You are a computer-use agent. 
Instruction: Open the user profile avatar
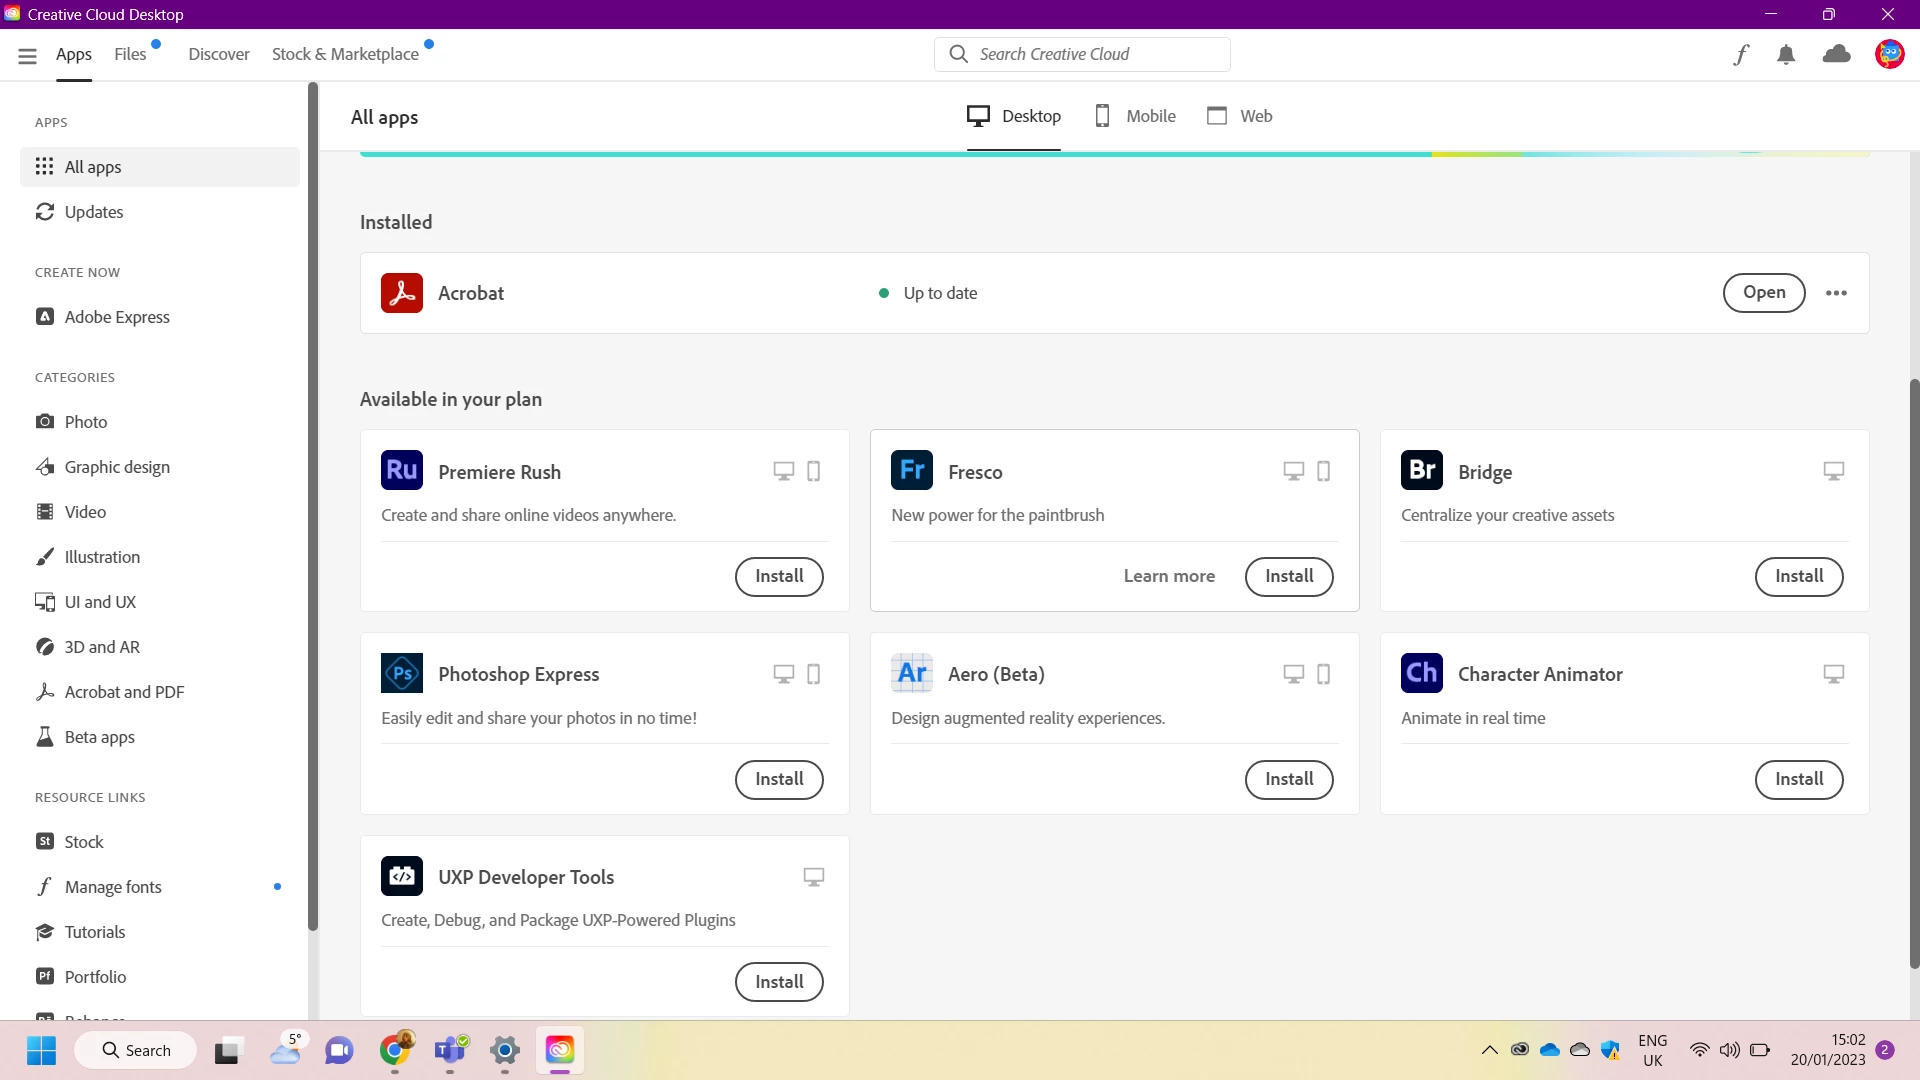[x=1889, y=54]
